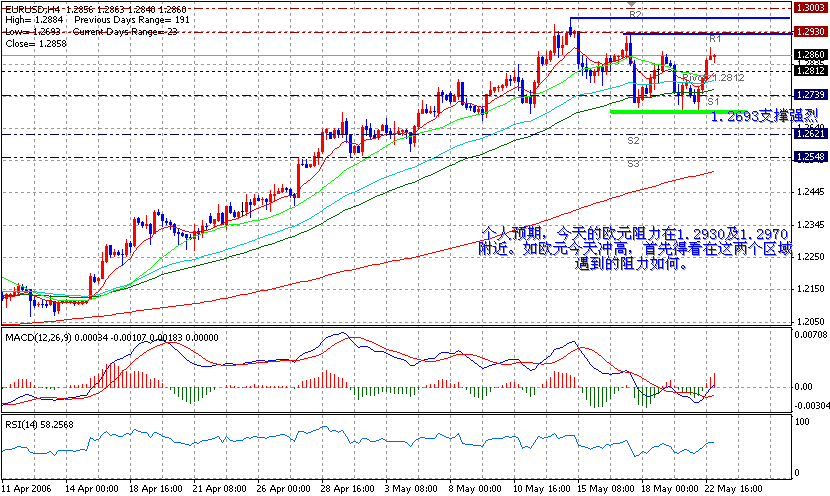Click the '11 Apr 2006' date label
Screen dimensions: 830x496
pyautogui.click(x=26, y=488)
